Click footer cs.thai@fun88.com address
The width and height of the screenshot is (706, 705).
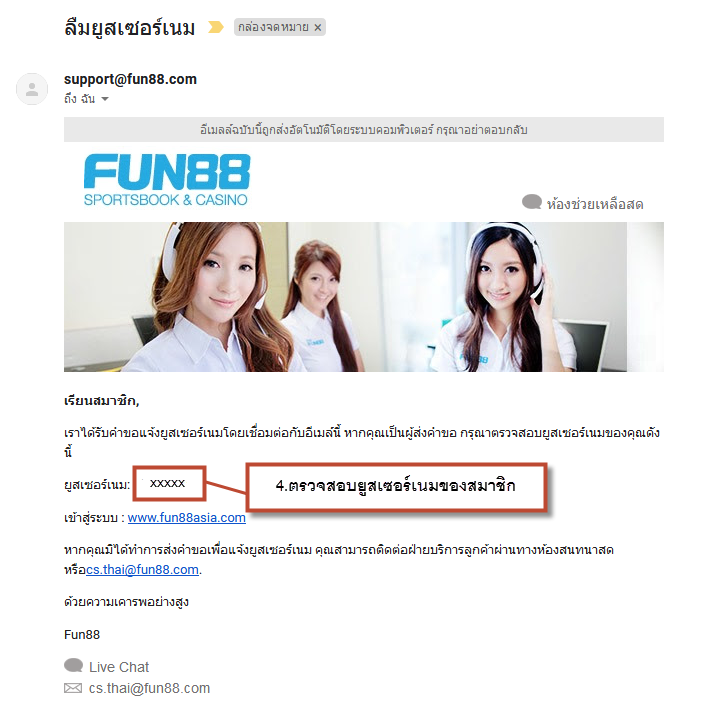[149, 688]
